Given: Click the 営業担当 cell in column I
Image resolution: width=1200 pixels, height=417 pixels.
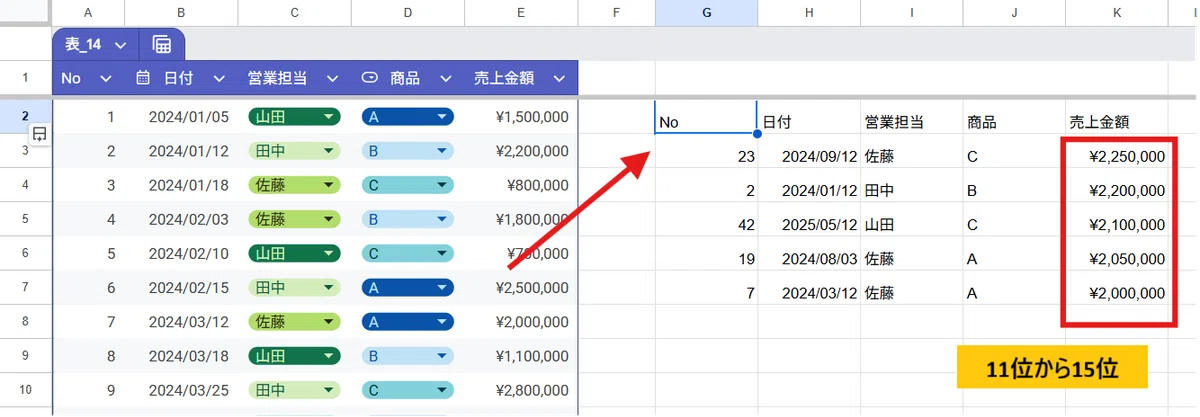Looking at the screenshot, I should click(911, 117).
